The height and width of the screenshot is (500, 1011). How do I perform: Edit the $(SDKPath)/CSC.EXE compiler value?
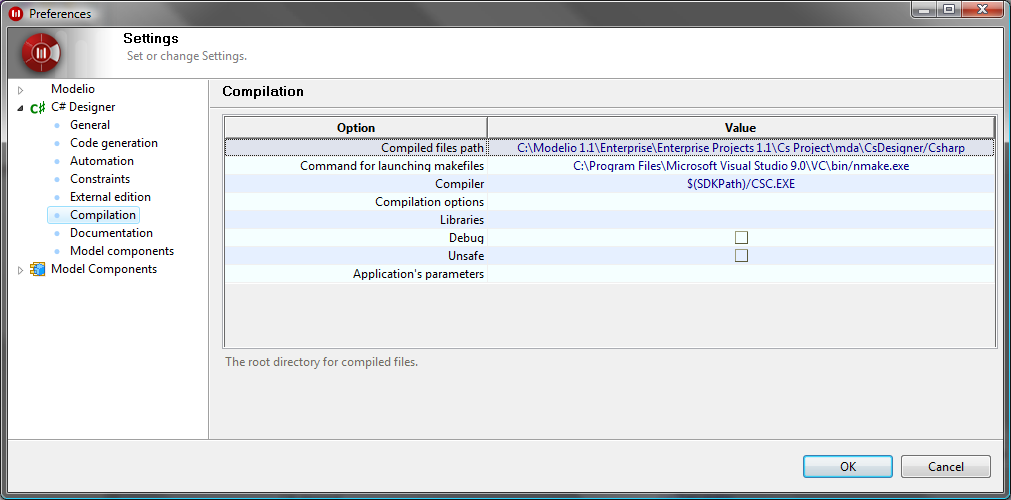coord(741,184)
